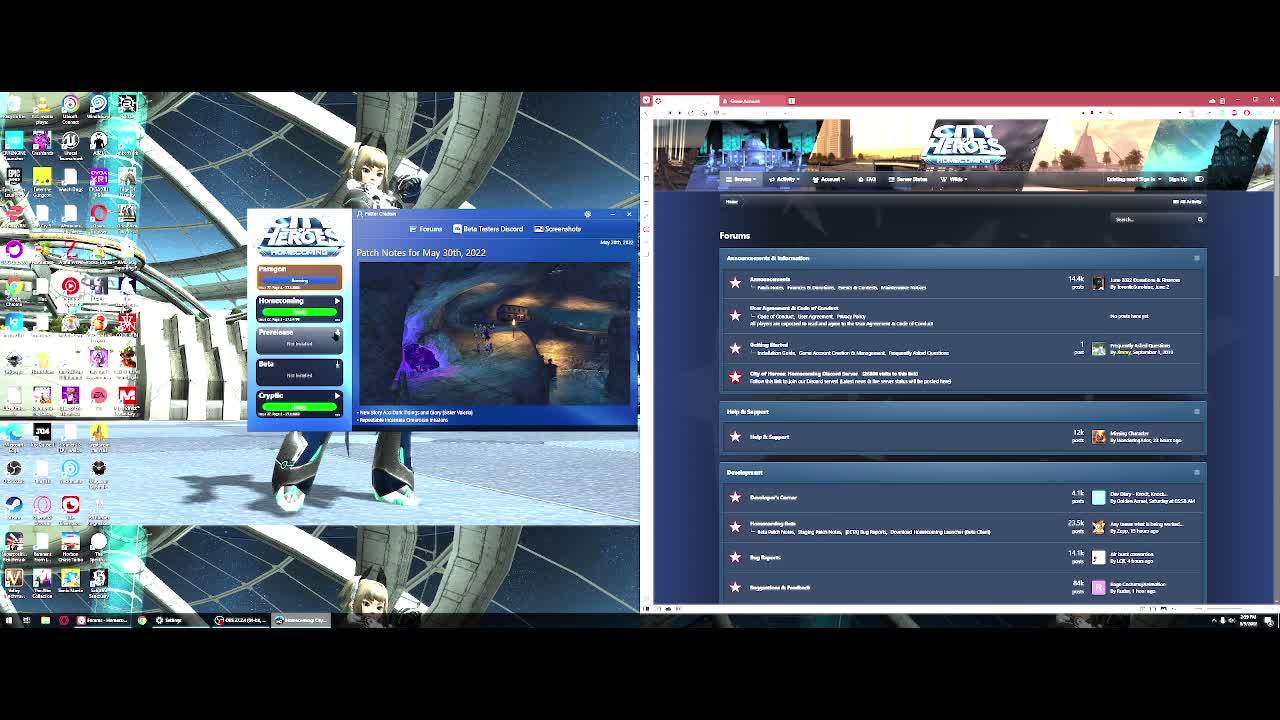This screenshot has width=1280, height=720.
Task: Click the Homecoming green Ready bar
Action: [x=299, y=312]
